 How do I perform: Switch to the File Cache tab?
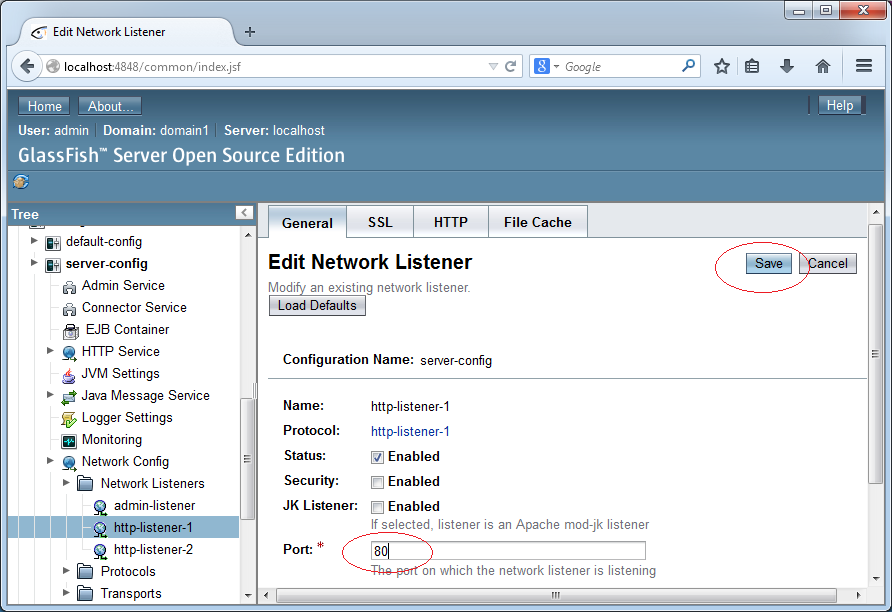tap(538, 222)
